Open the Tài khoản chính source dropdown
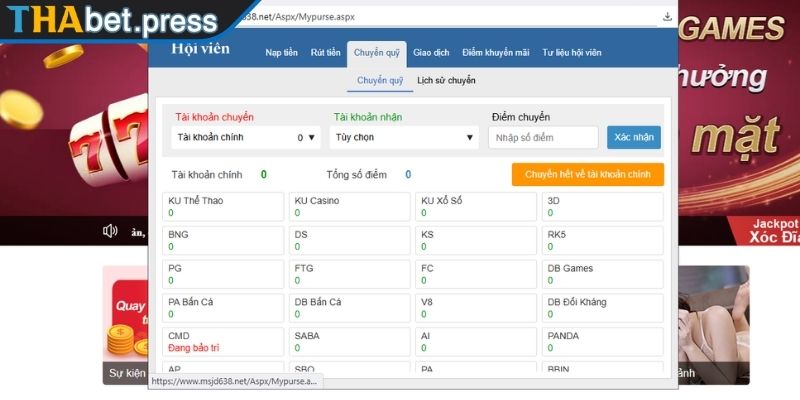800x400 pixels. (x=246, y=137)
